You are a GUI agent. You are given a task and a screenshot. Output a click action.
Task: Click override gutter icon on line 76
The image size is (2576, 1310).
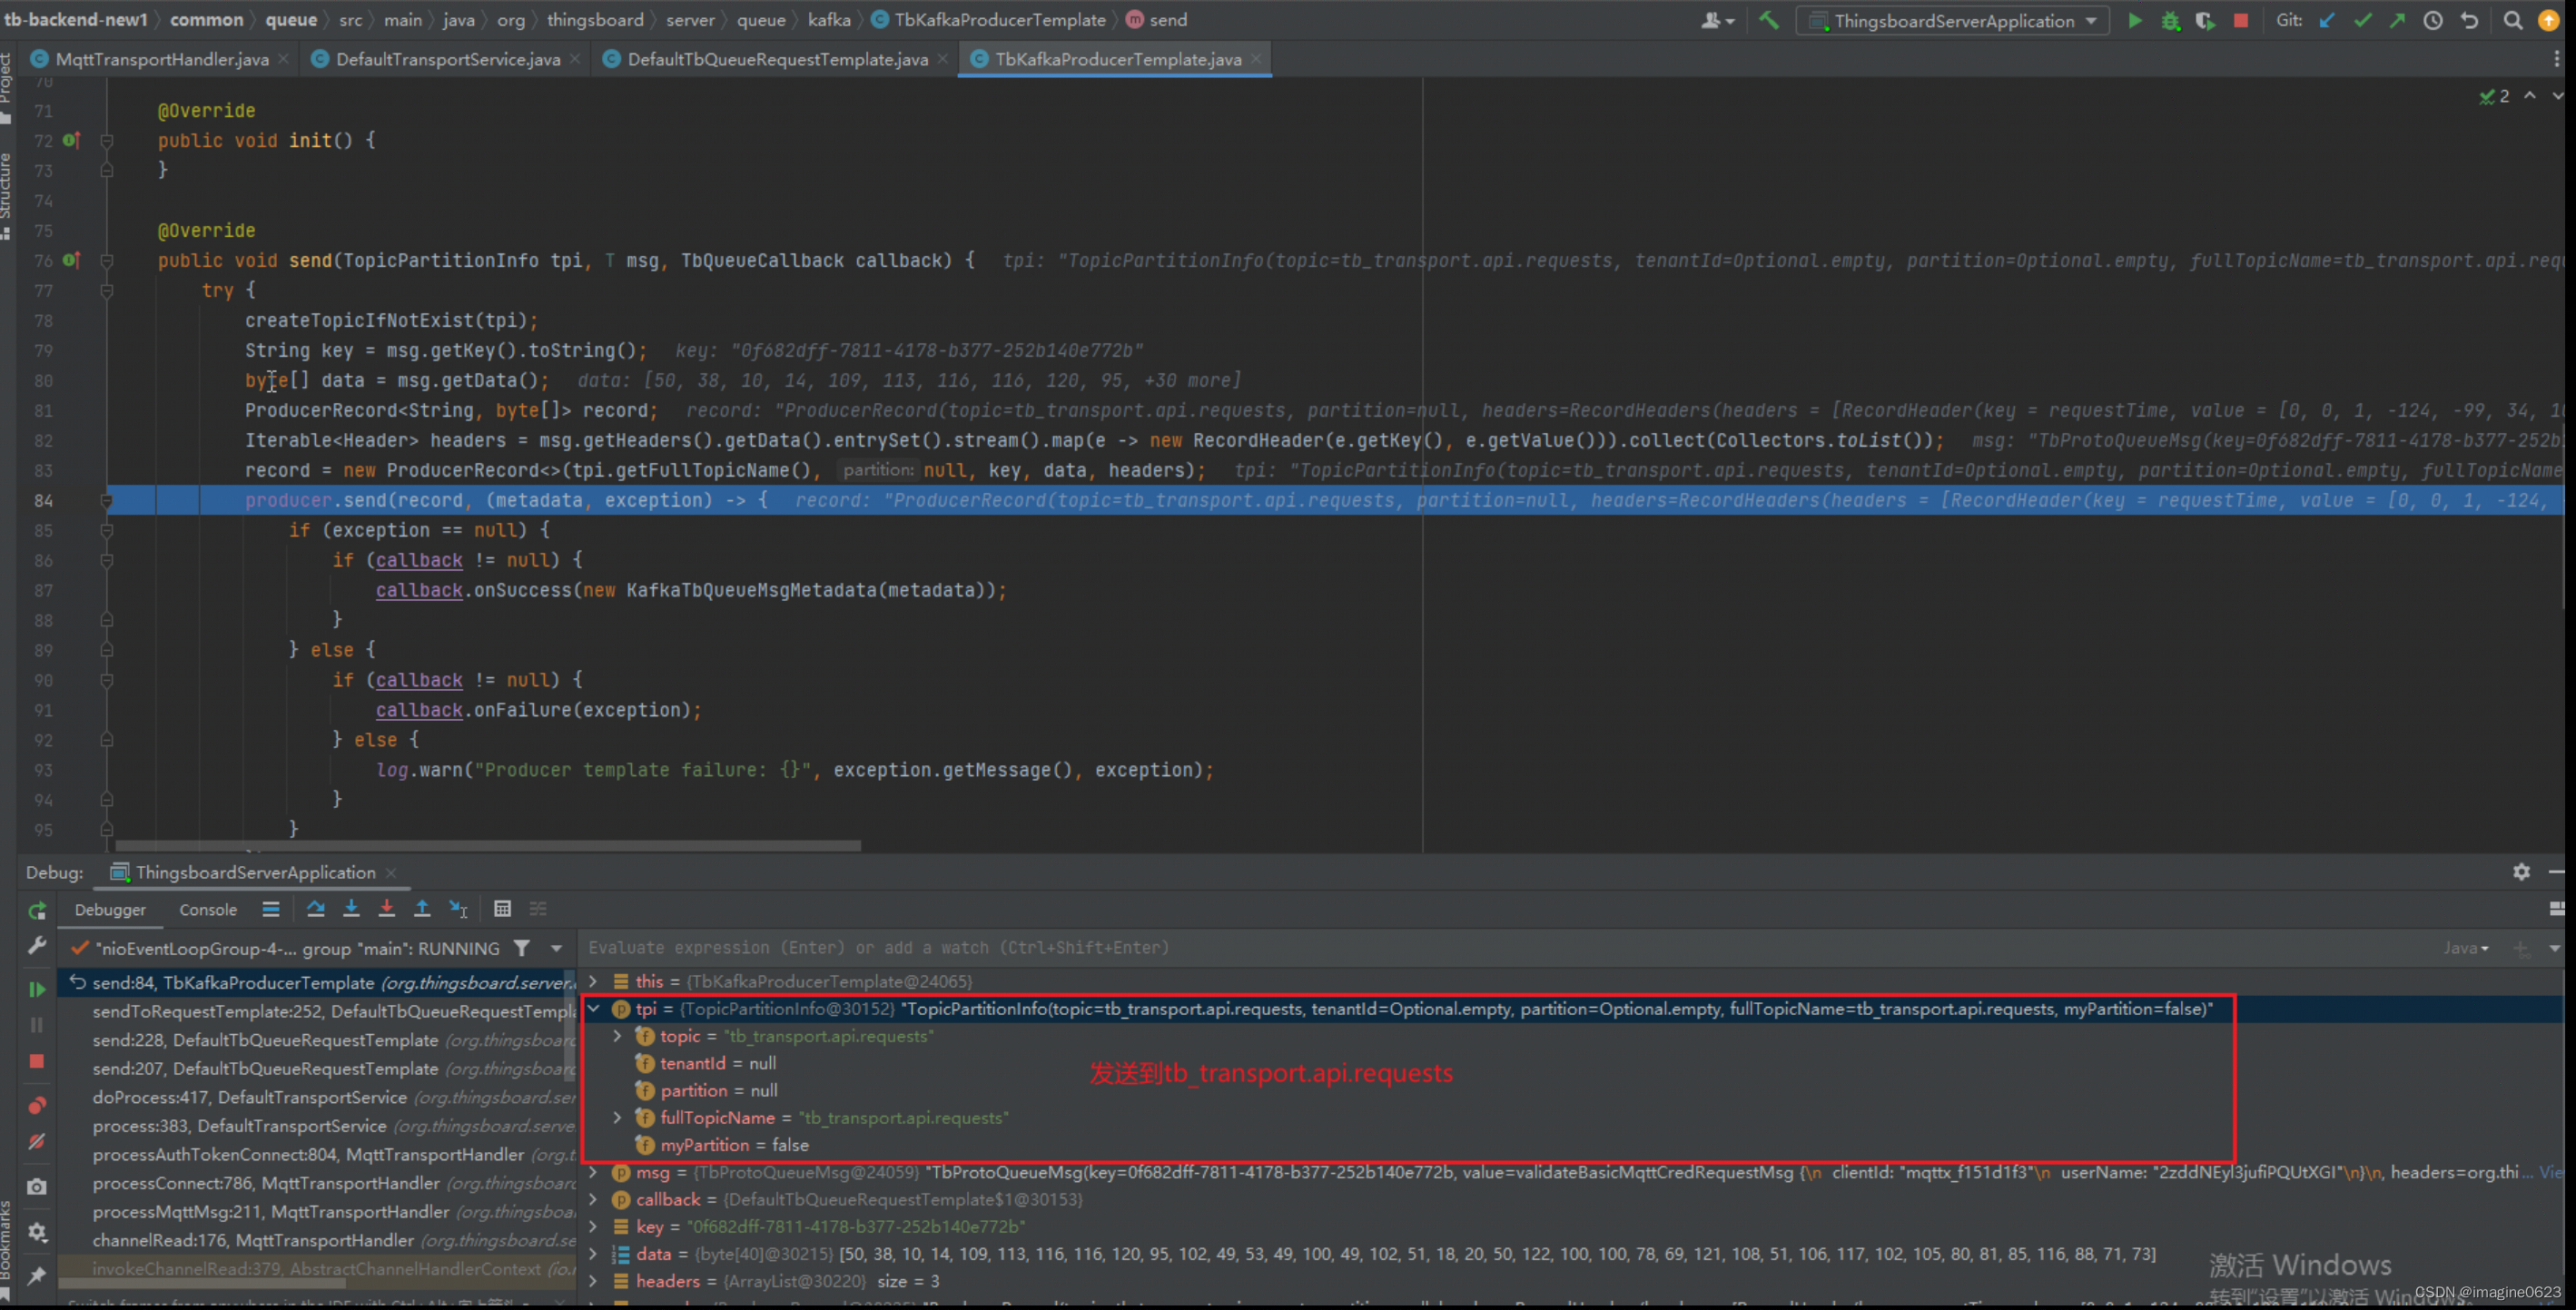[x=71, y=260]
